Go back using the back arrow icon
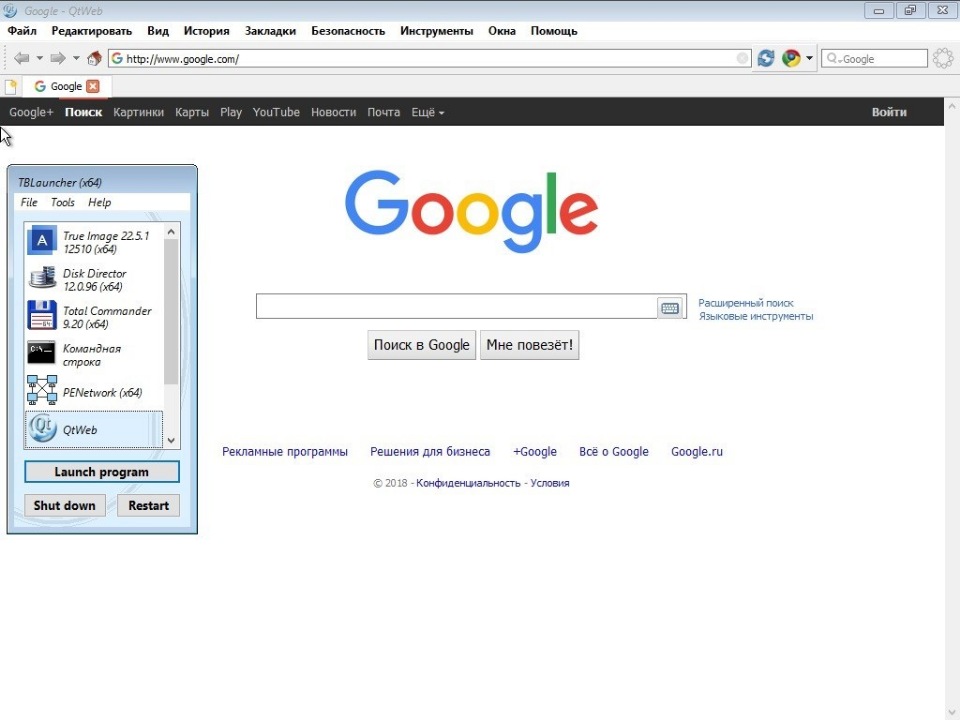This screenshot has width=960, height=720. coord(21,58)
